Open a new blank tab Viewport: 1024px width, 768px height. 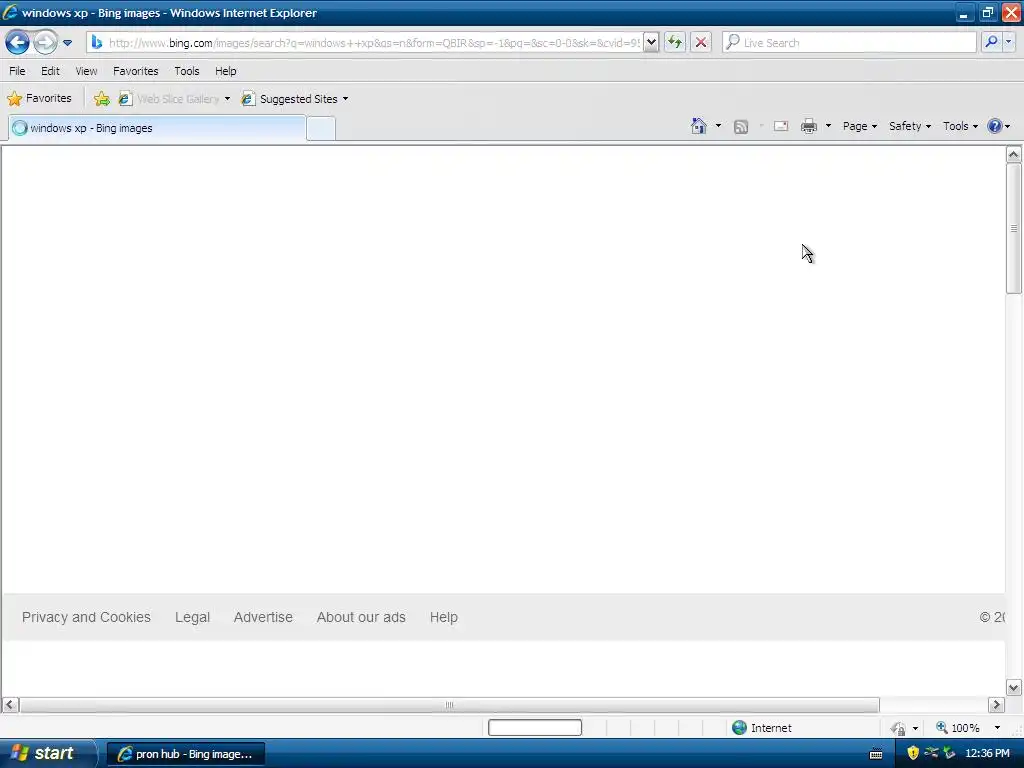click(x=321, y=129)
